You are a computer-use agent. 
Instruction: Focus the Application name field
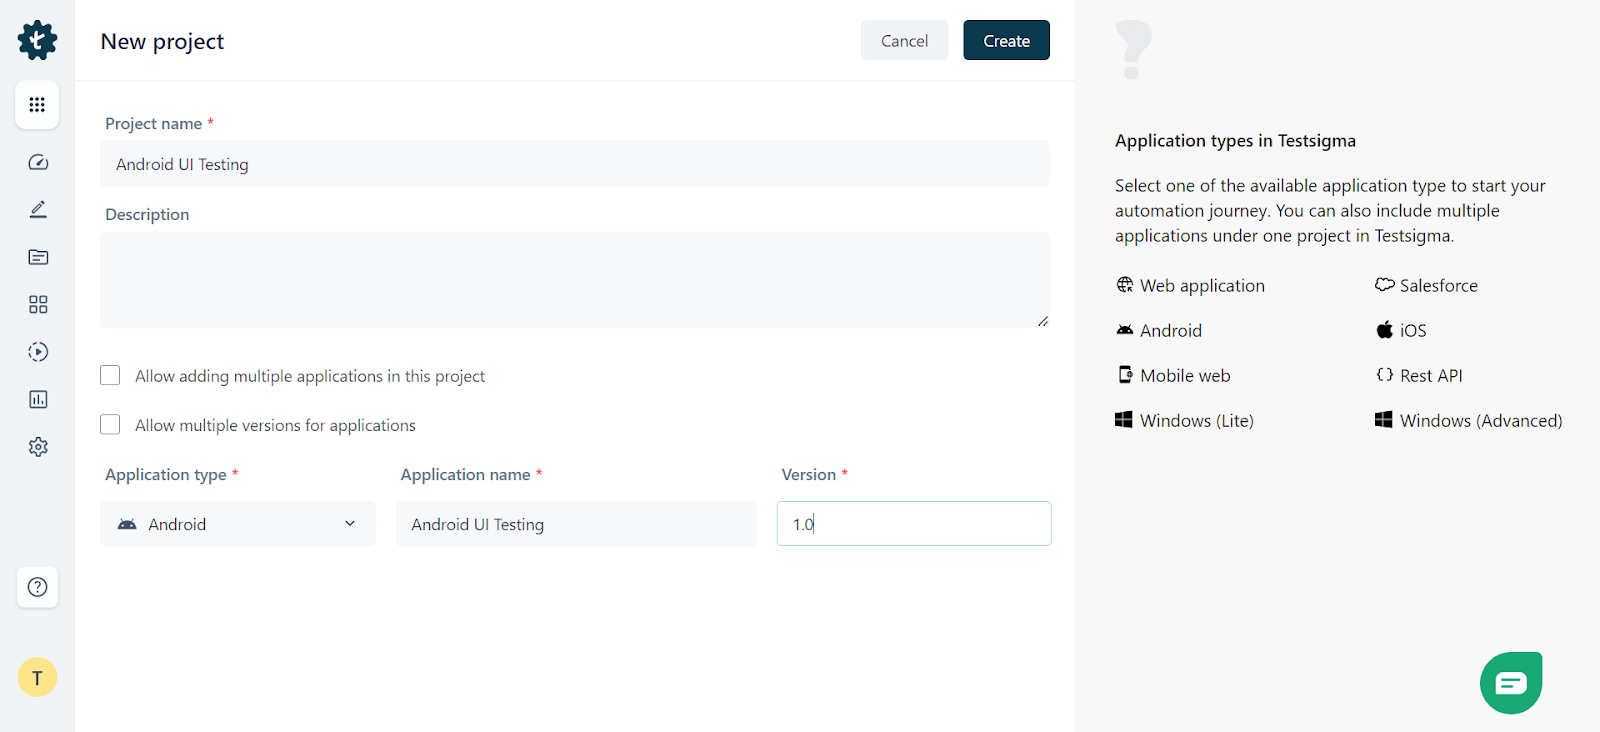coord(576,524)
